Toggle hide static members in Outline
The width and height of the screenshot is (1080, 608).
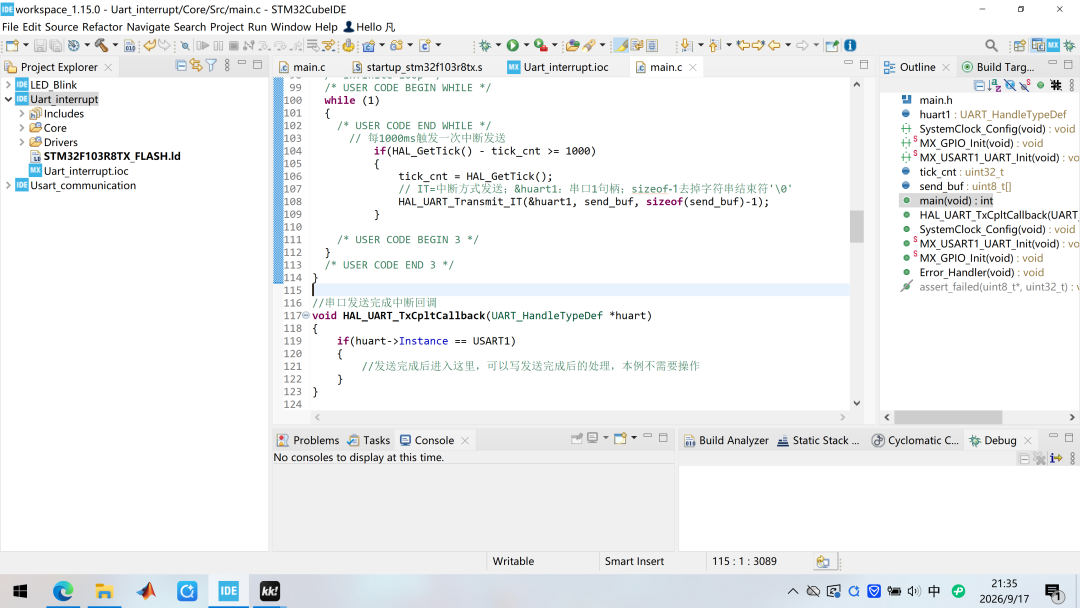point(1025,85)
